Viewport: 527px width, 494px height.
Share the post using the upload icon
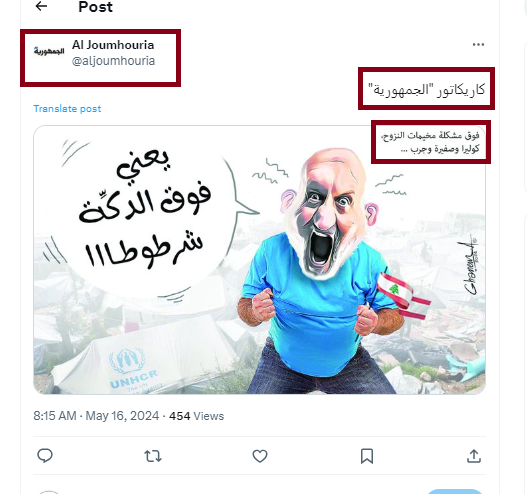(x=474, y=456)
